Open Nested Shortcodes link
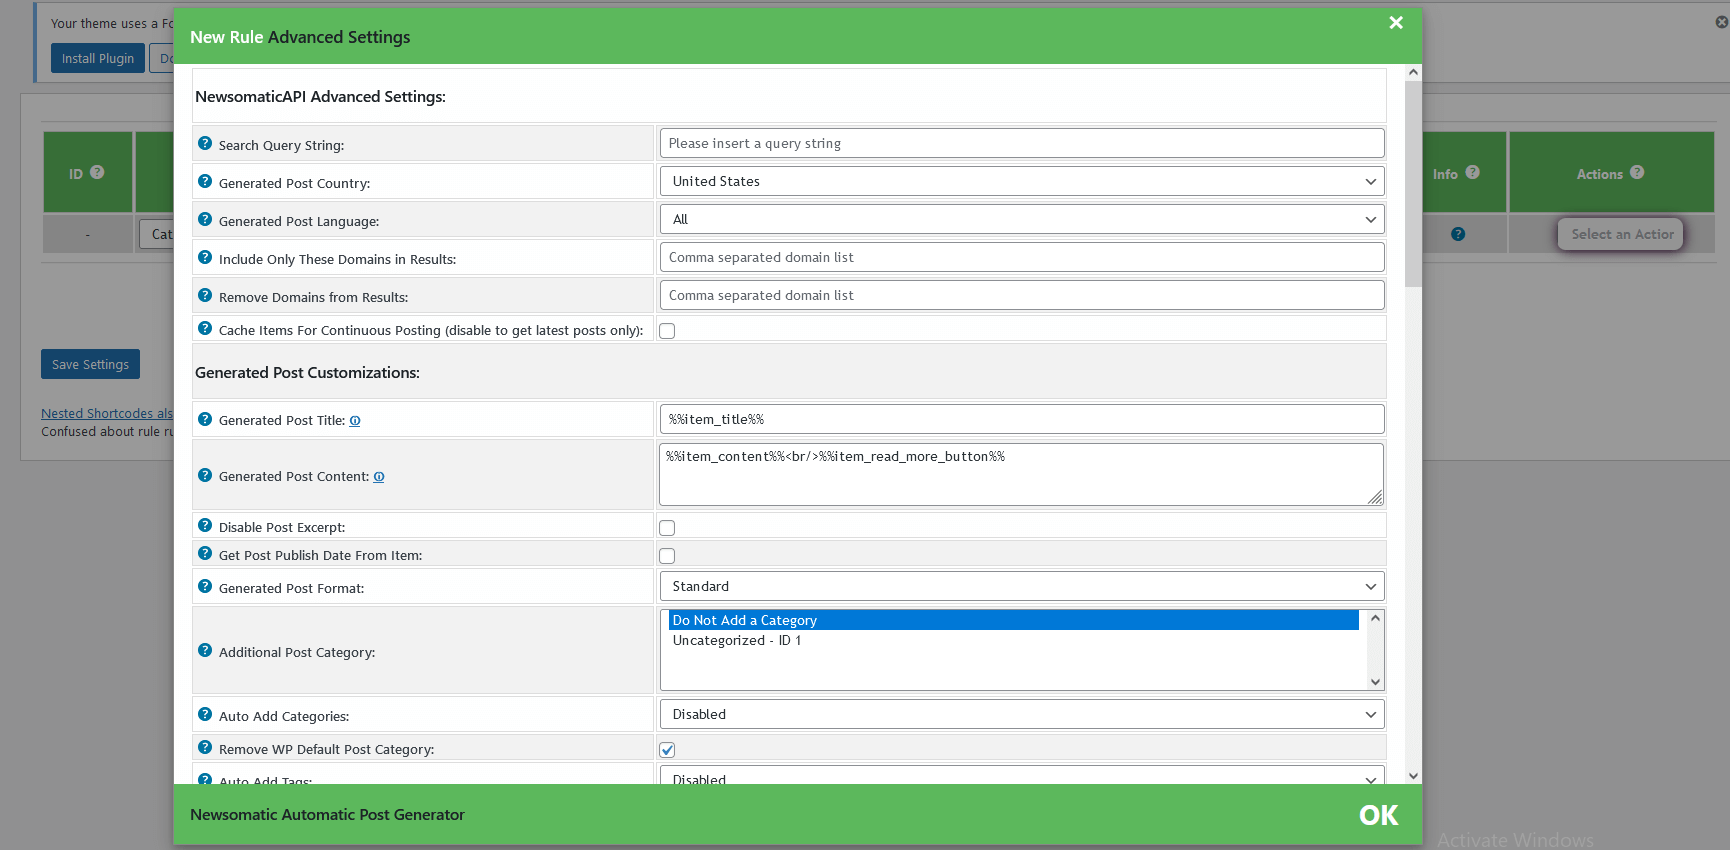The width and height of the screenshot is (1730, 850). point(107,413)
